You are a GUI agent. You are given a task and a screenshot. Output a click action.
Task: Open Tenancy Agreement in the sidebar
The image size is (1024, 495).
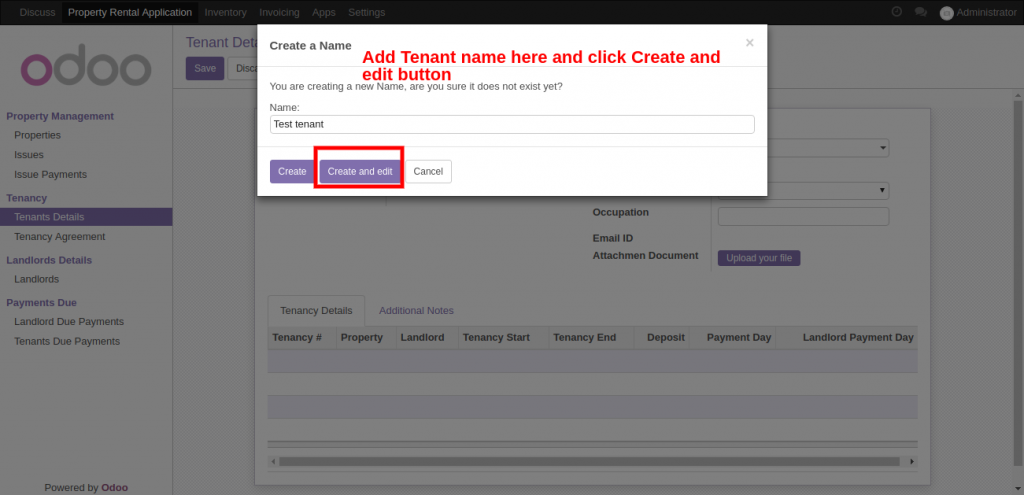pyautogui.click(x=59, y=237)
